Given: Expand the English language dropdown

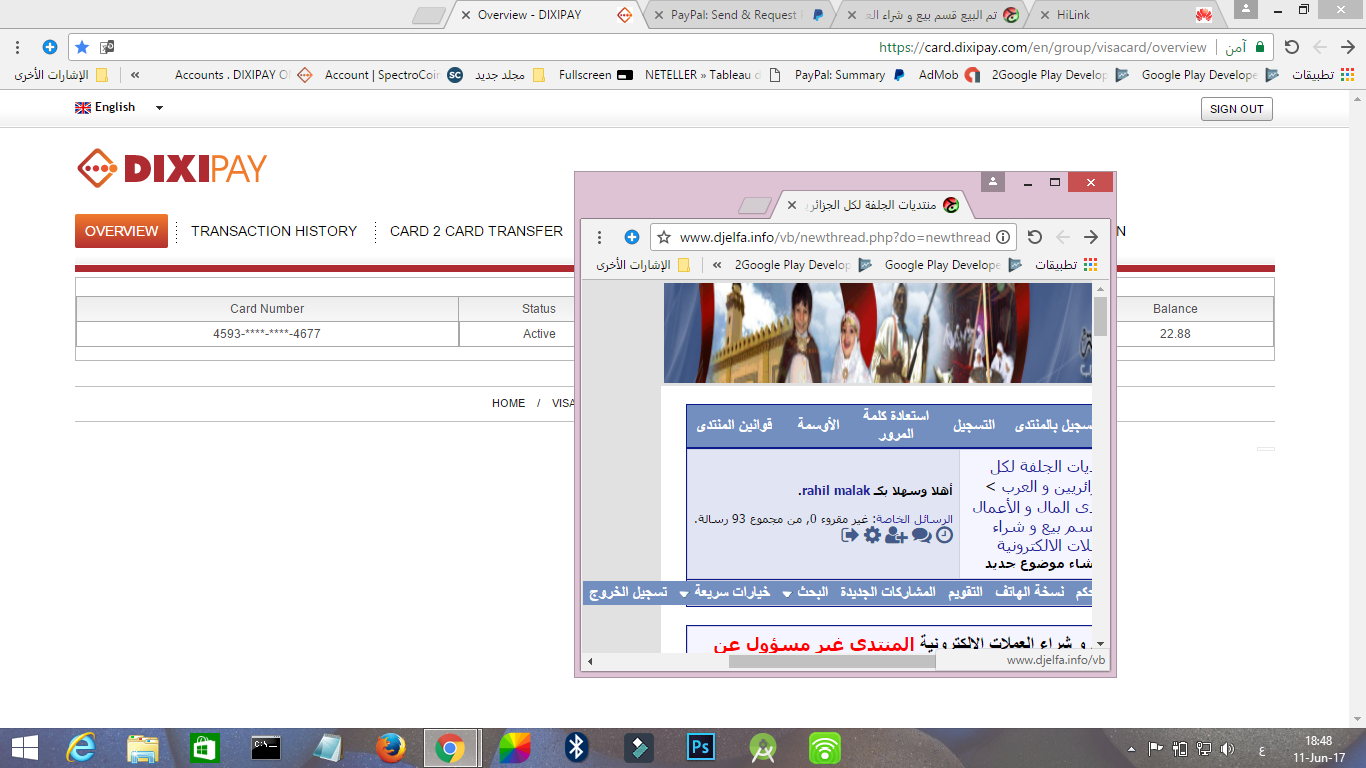Looking at the screenshot, I should tap(119, 107).
